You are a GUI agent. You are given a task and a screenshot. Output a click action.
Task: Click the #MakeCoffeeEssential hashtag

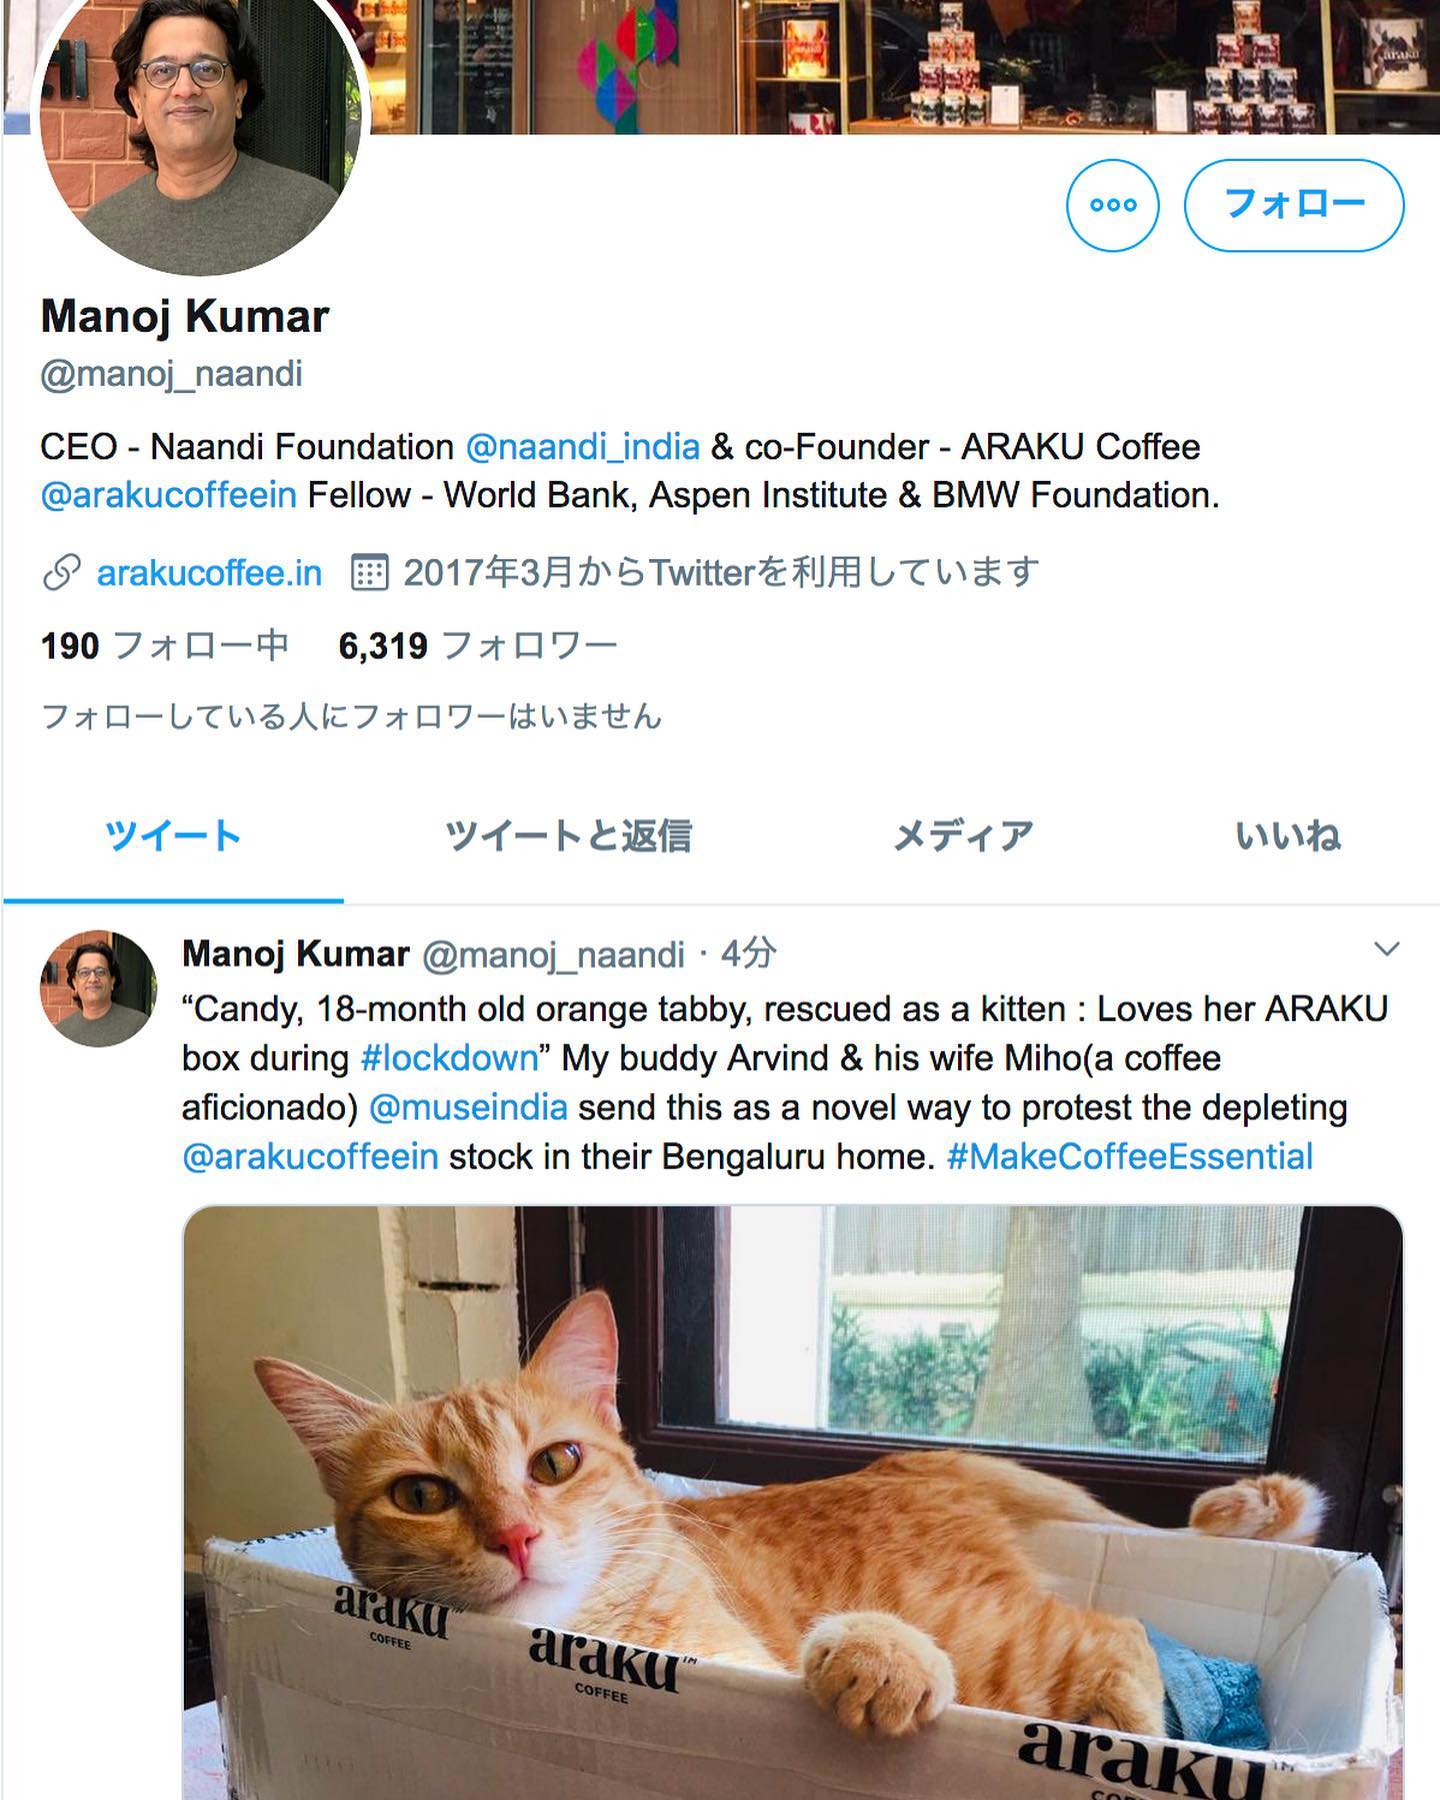pos(1129,1156)
